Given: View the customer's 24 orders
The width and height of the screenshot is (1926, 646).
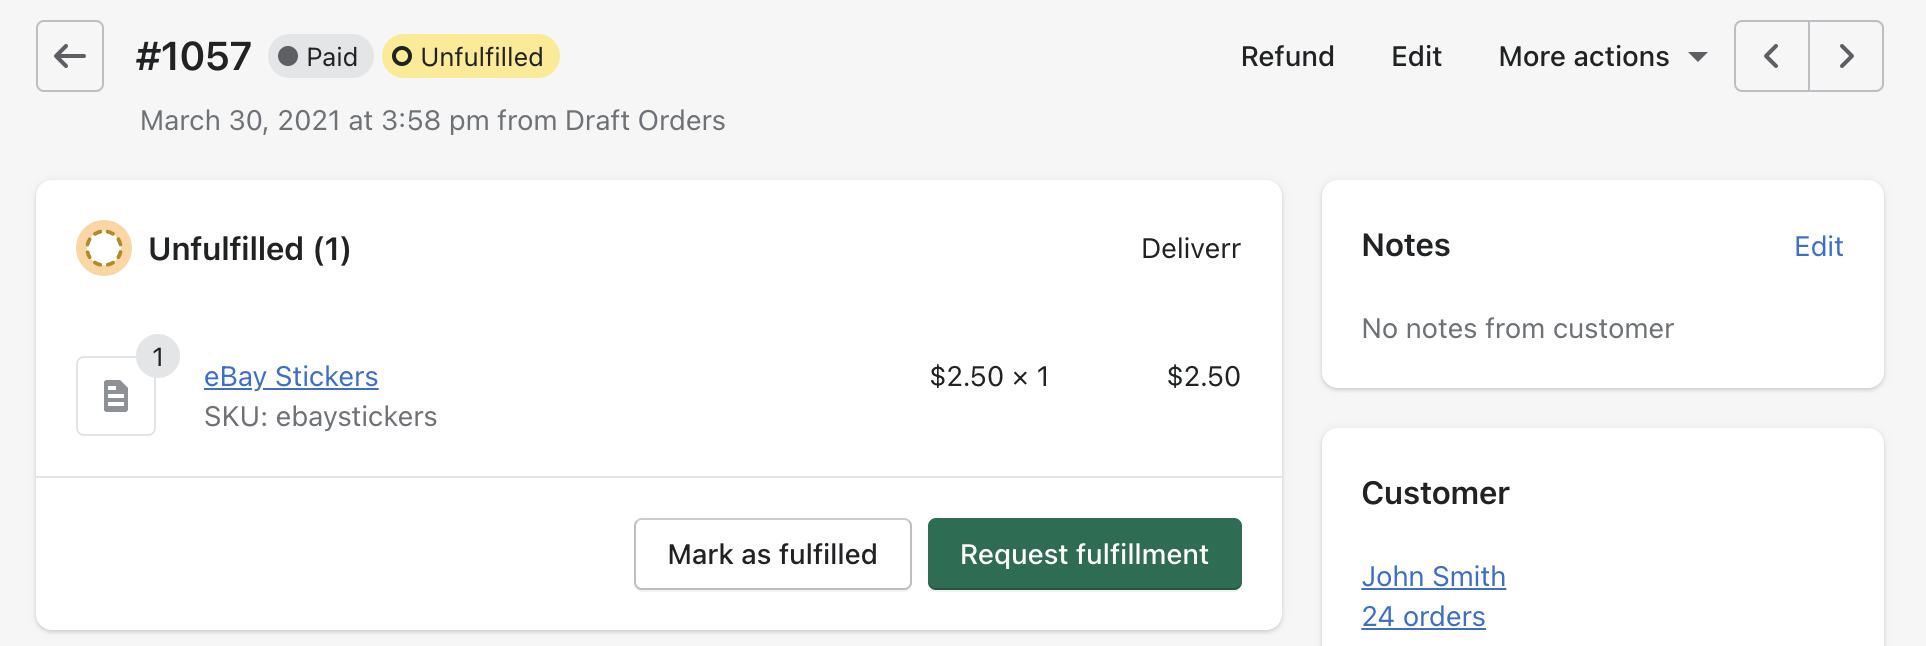Looking at the screenshot, I should click(x=1423, y=617).
